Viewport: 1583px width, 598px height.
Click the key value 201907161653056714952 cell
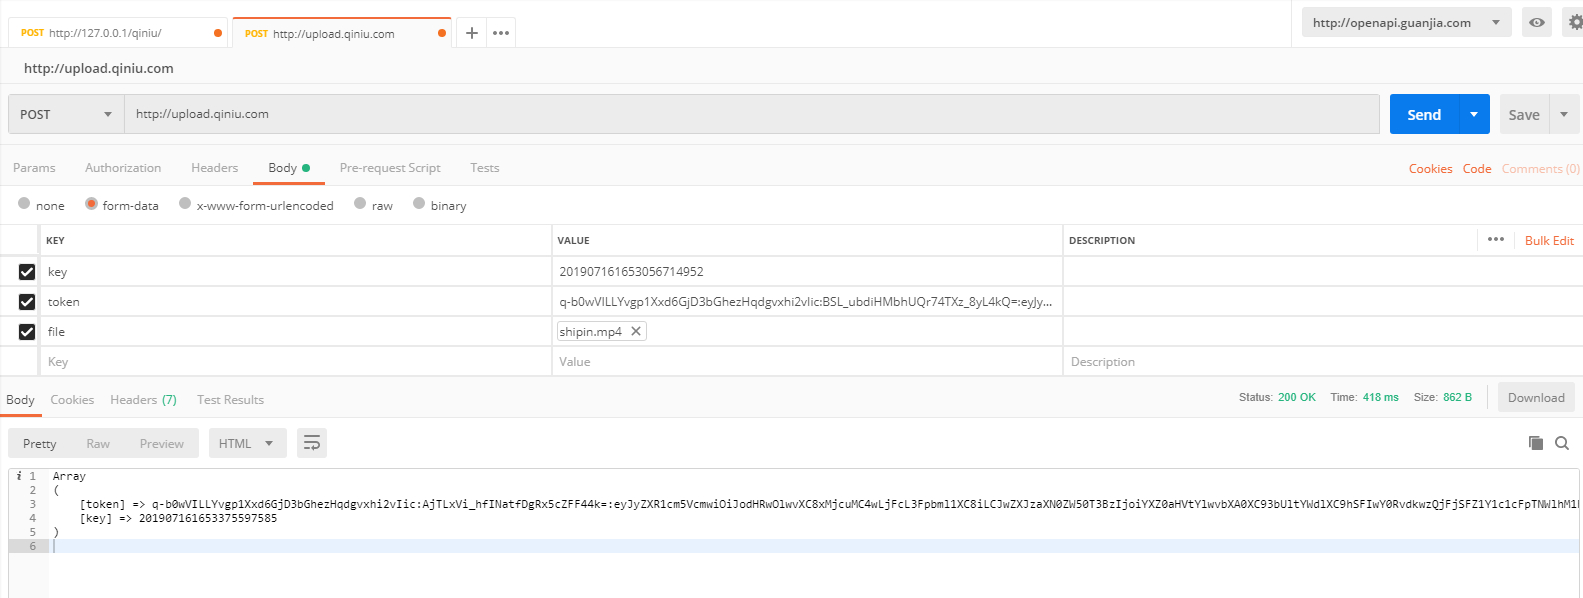(807, 271)
